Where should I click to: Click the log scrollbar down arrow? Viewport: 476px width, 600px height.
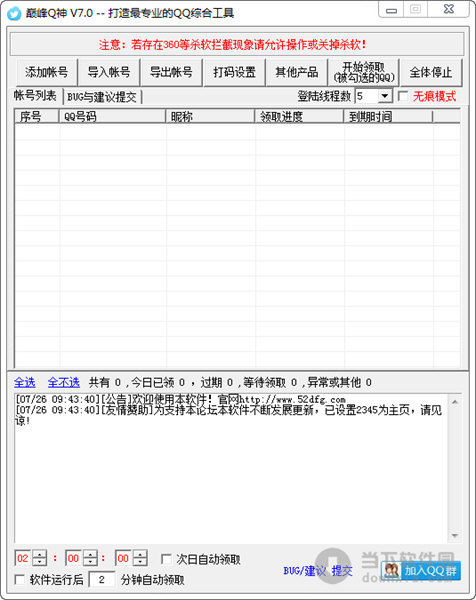point(455,535)
